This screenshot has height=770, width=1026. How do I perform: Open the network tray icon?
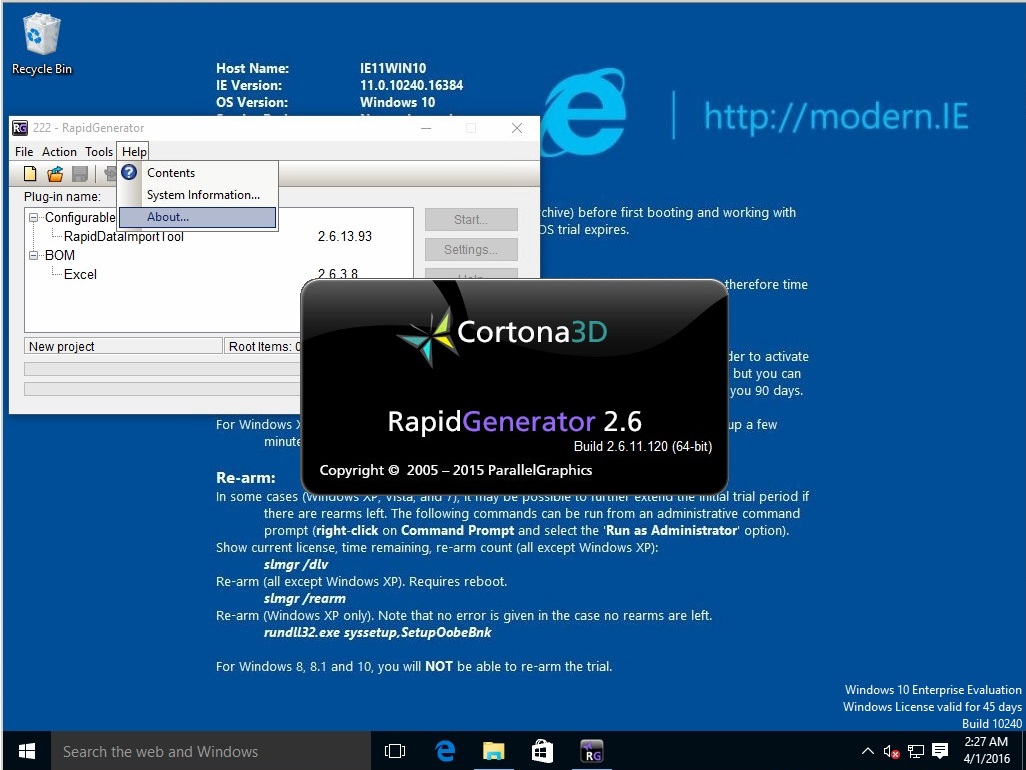click(x=916, y=752)
